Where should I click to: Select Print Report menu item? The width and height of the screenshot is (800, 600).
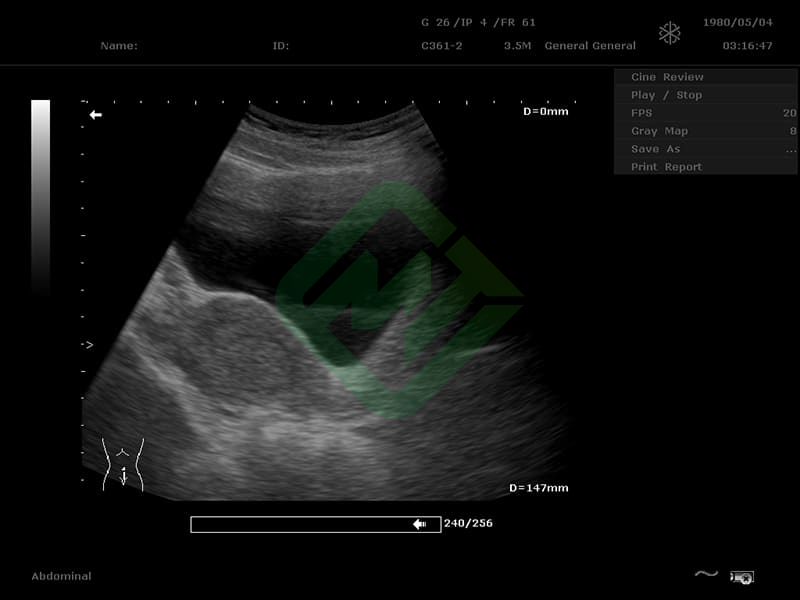706,167
